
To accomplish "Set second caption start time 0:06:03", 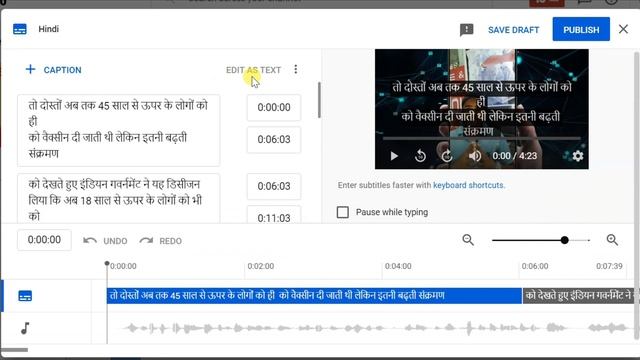I will point(274,186).
